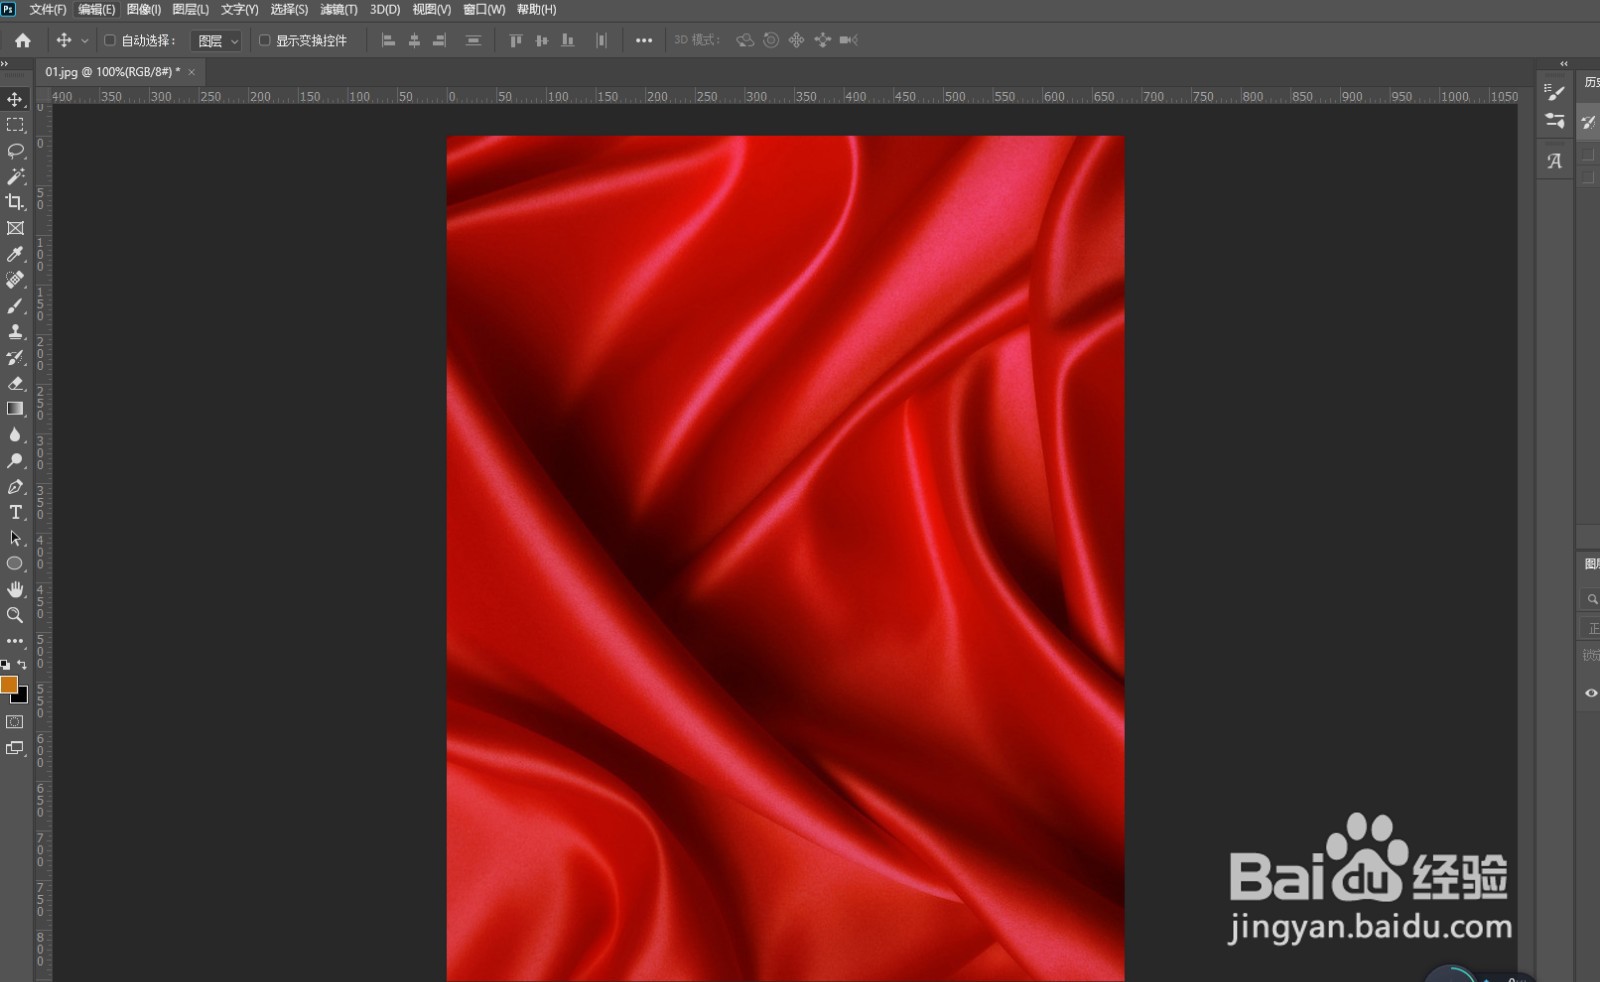This screenshot has width=1600, height=982.
Task: Align horizontal centers
Action: [414, 41]
